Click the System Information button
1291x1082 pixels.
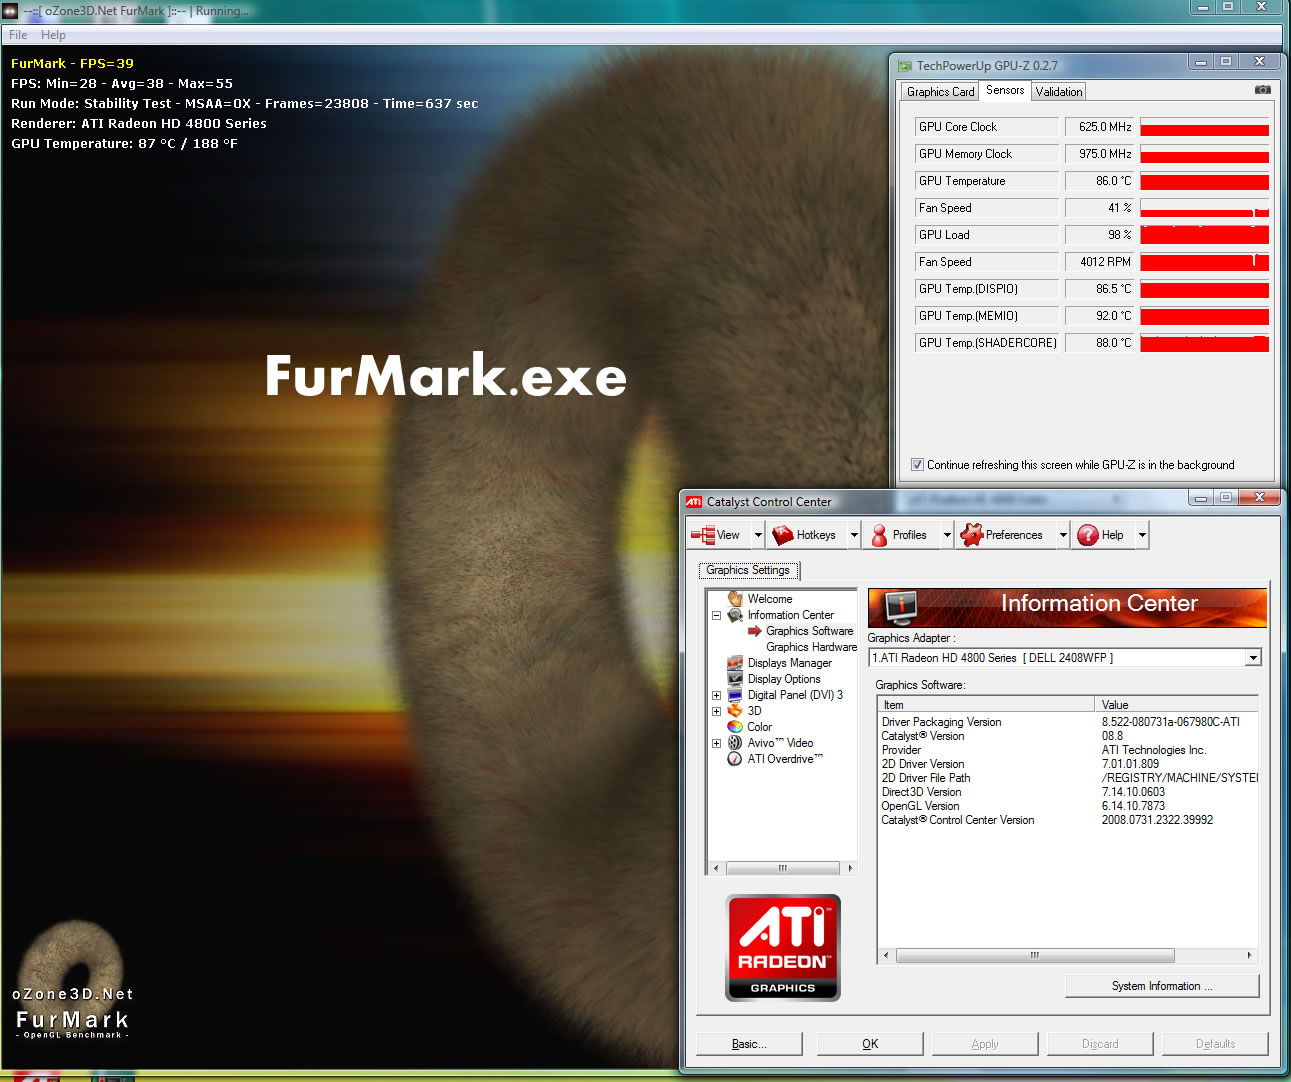click(x=1162, y=986)
